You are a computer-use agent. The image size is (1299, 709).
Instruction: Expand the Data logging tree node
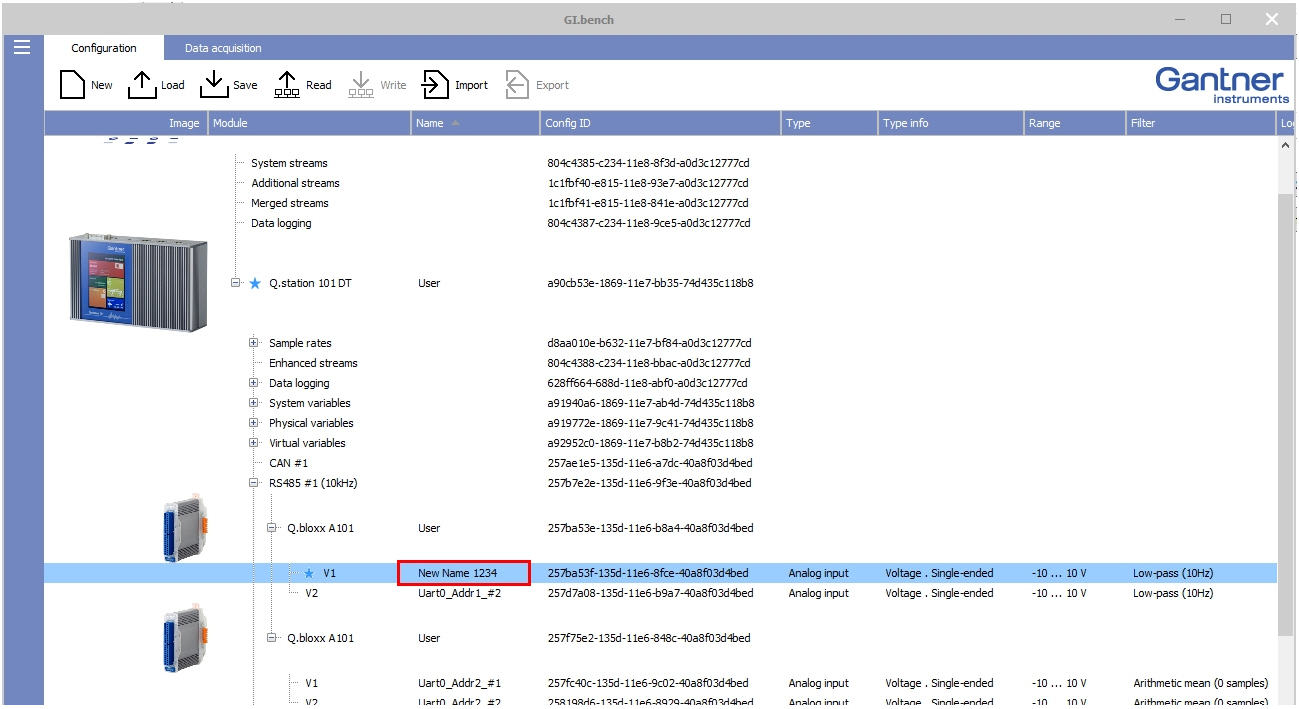point(253,383)
